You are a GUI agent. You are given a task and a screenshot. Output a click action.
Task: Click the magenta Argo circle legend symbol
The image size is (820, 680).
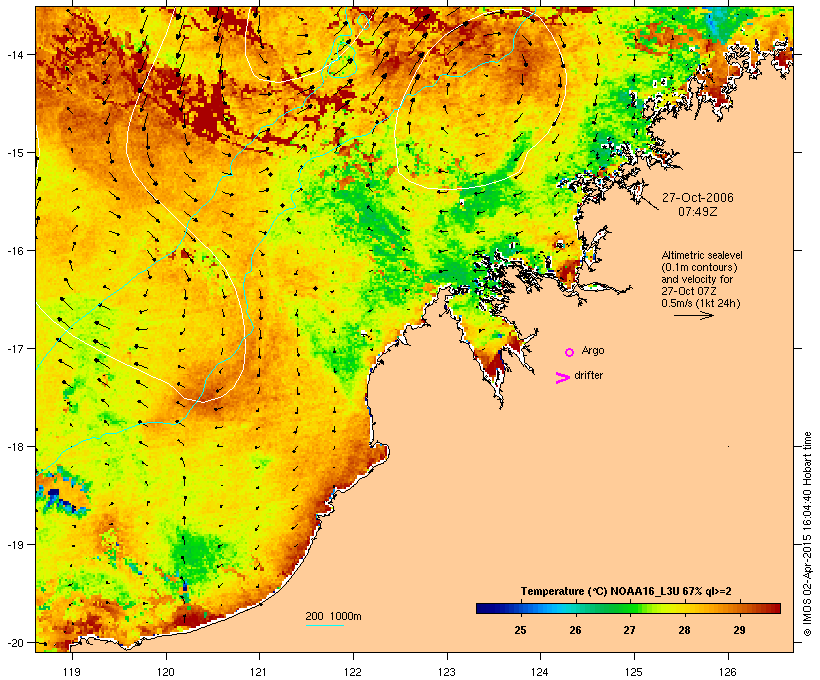pos(570,353)
